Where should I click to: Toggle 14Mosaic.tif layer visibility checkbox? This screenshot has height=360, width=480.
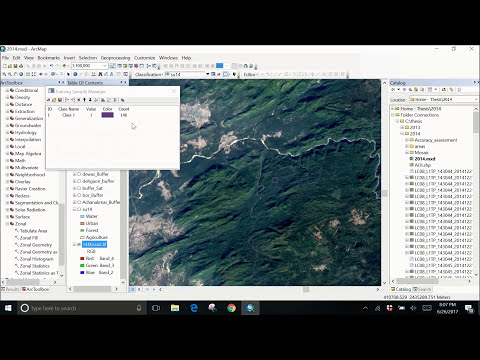pyautogui.click(x=79, y=244)
